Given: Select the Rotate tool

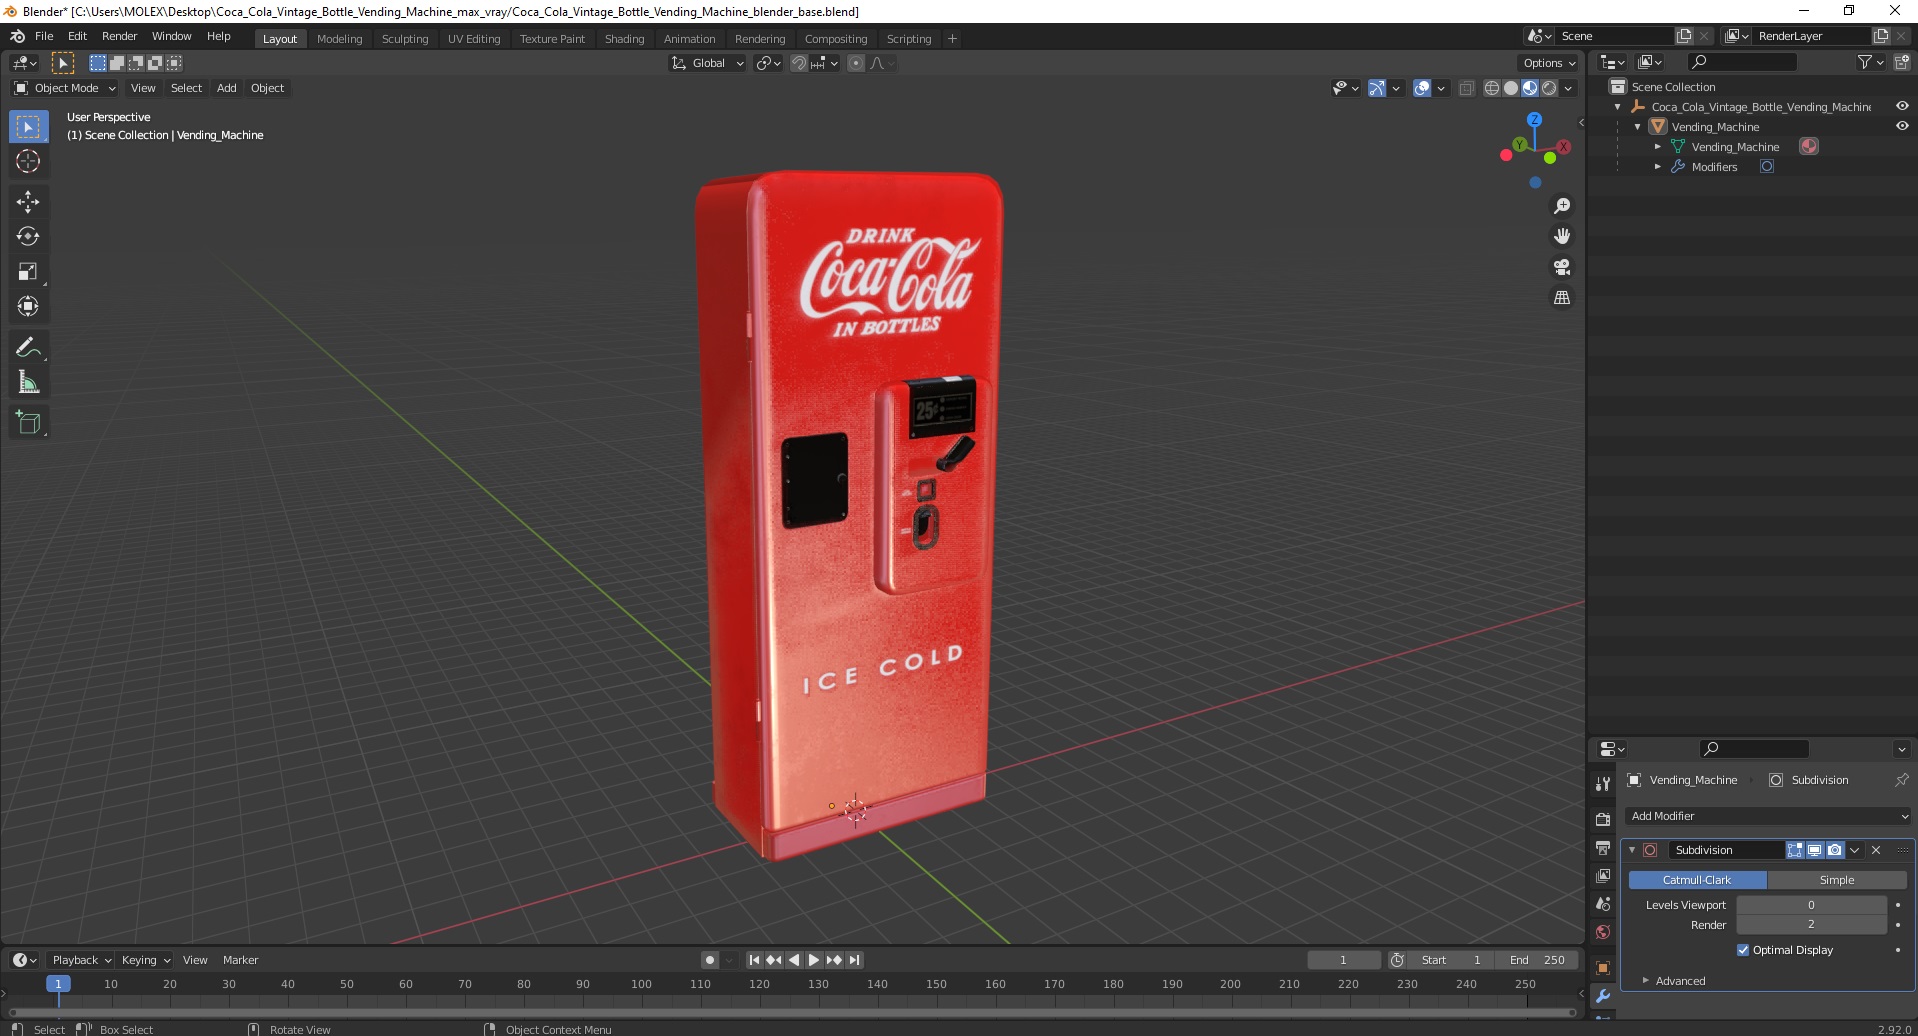Looking at the screenshot, I should [x=28, y=237].
